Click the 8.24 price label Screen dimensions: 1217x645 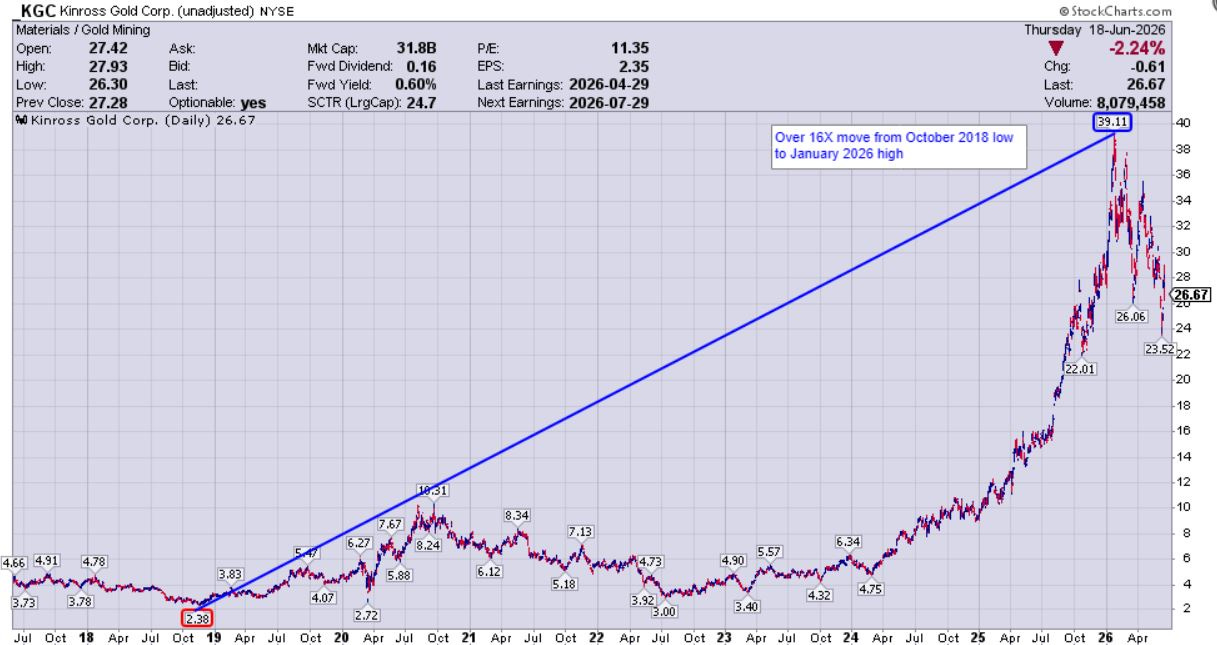pos(429,545)
